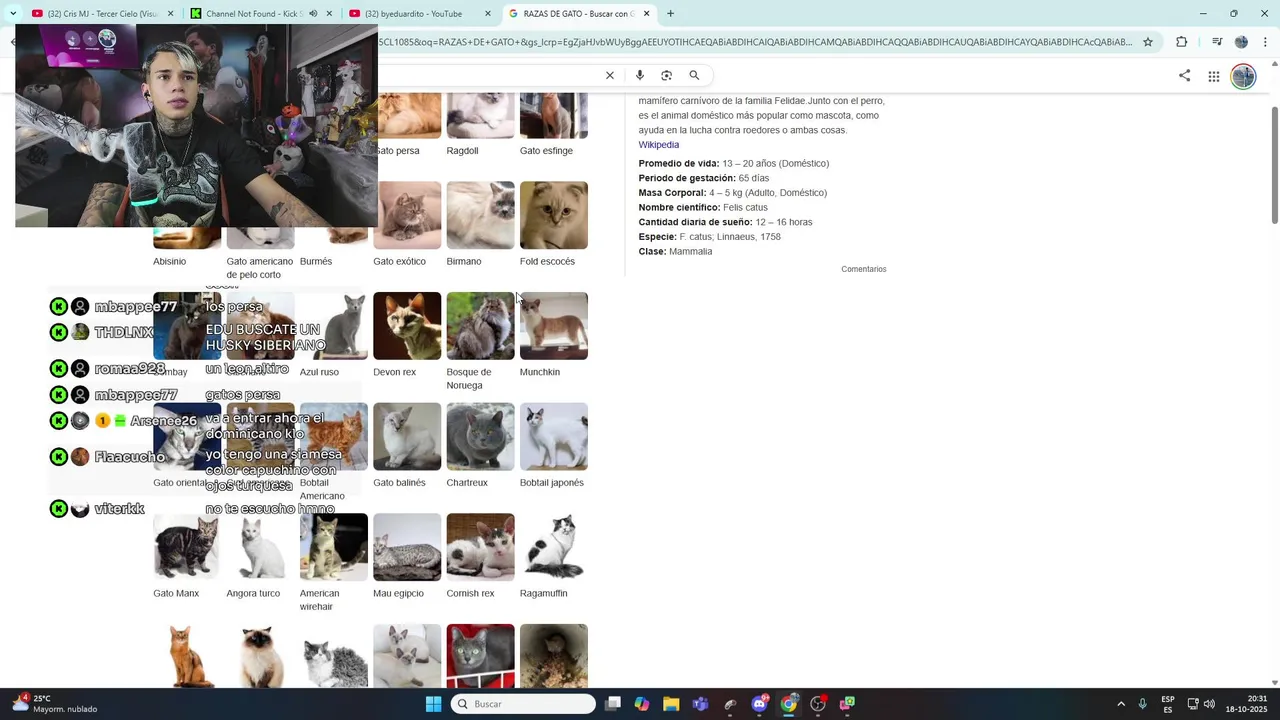Click the Abisinio breed label
This screenshot has width=1280, height=720.
pyautogui.click(x=170, y=262)
